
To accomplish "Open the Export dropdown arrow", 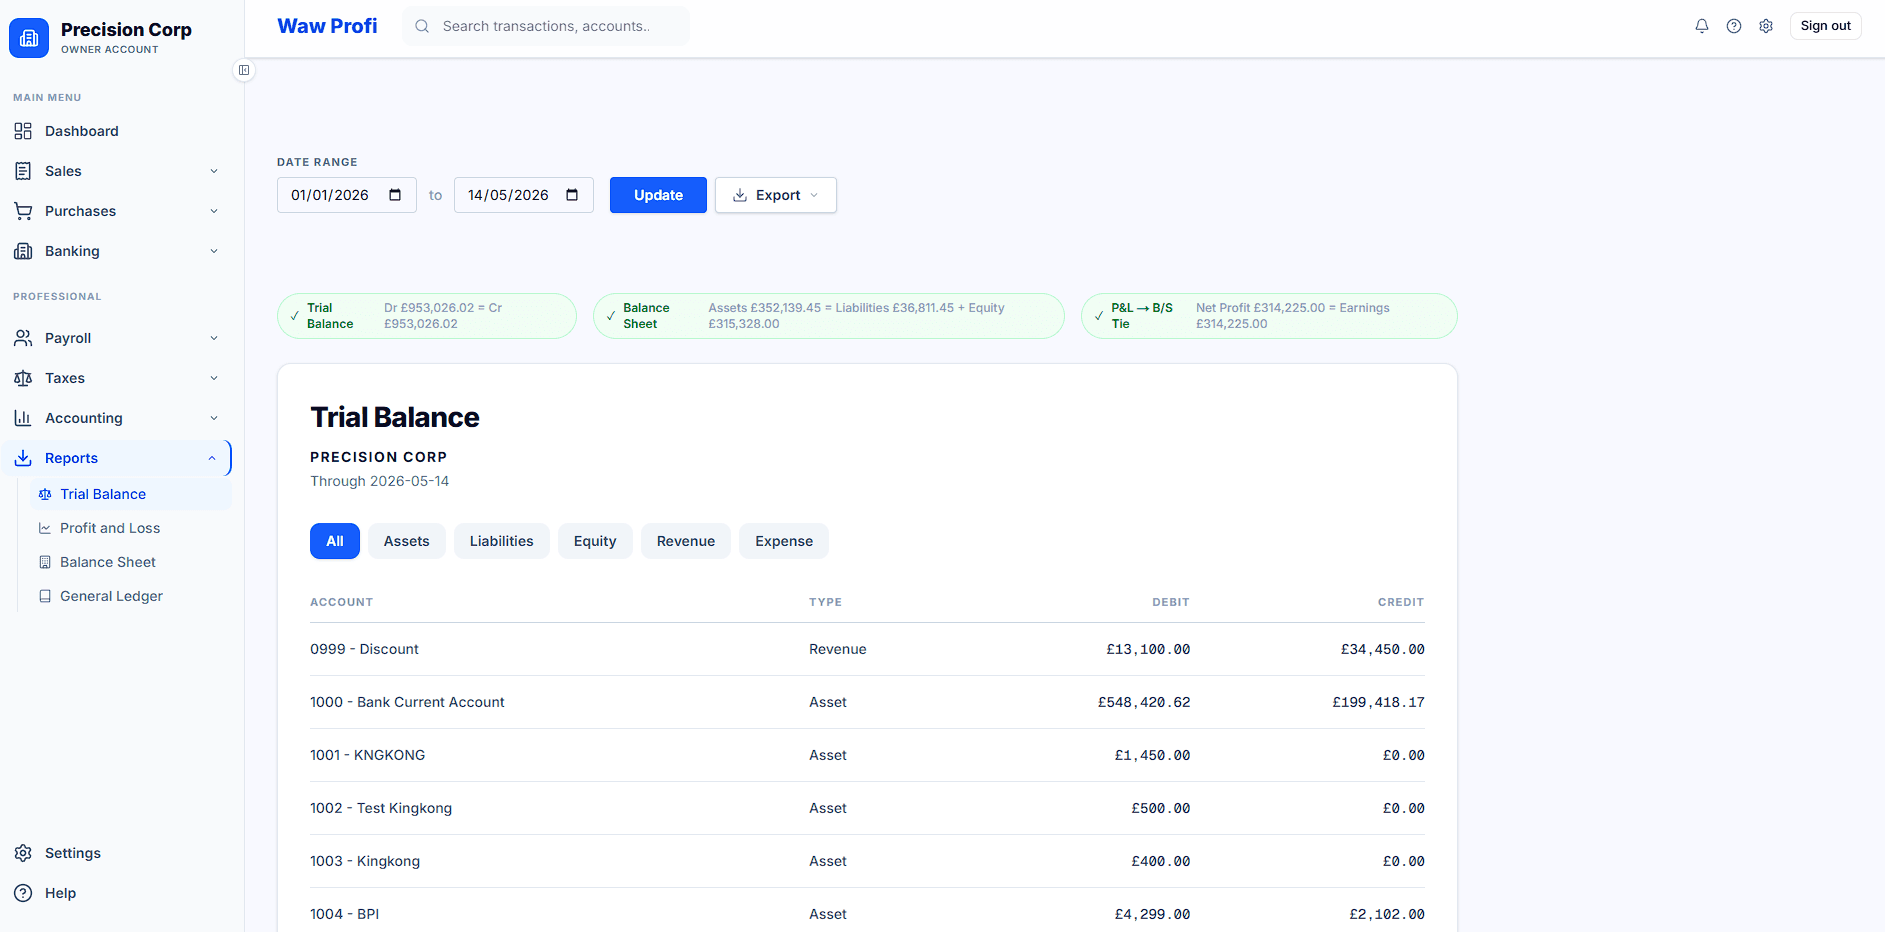I will pos(814,195).
